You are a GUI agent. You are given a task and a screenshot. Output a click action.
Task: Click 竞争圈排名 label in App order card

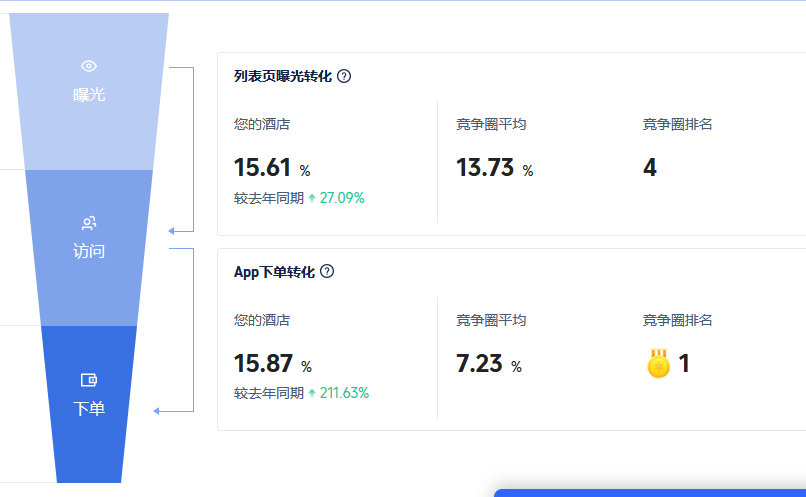tap(677, 320)
